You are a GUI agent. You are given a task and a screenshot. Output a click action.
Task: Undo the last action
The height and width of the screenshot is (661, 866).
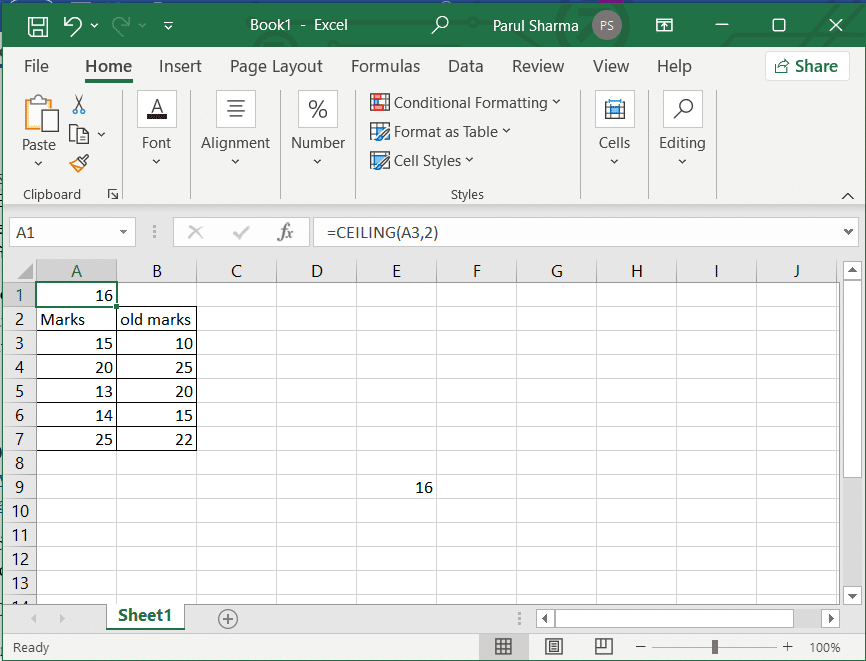72,25
